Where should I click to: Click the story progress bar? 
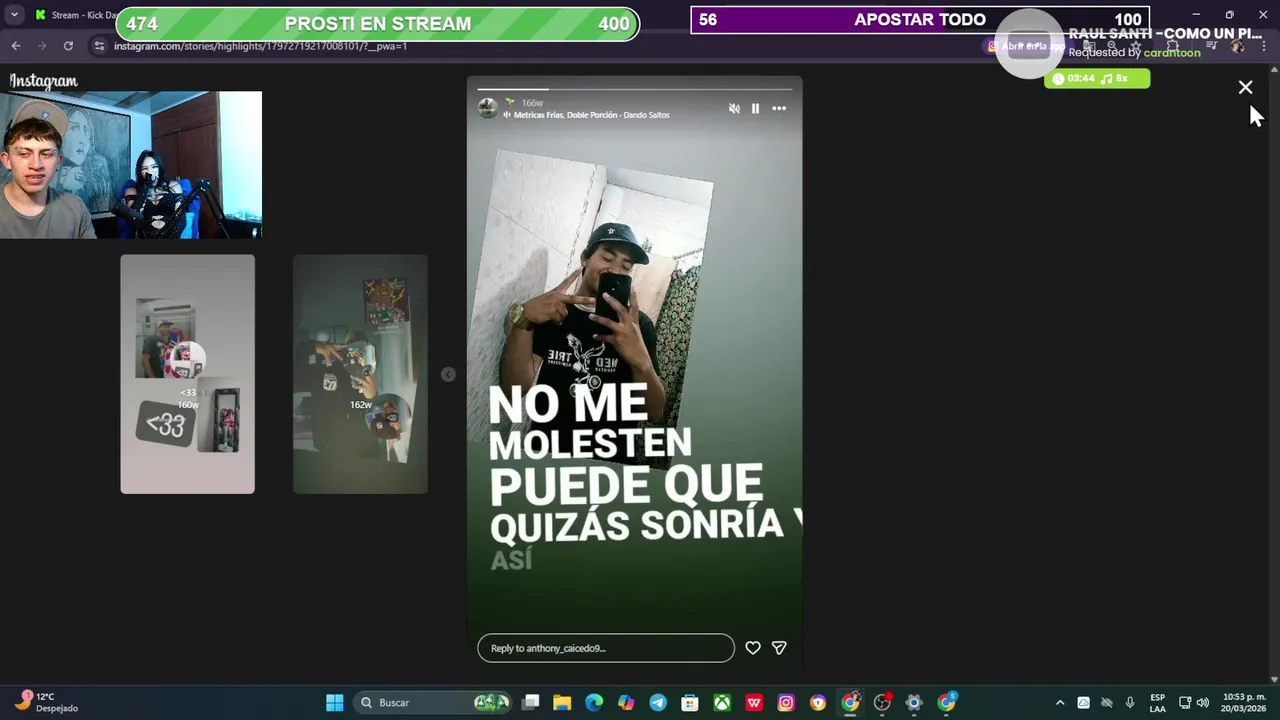pyautogui.click(x=634, y=89)
